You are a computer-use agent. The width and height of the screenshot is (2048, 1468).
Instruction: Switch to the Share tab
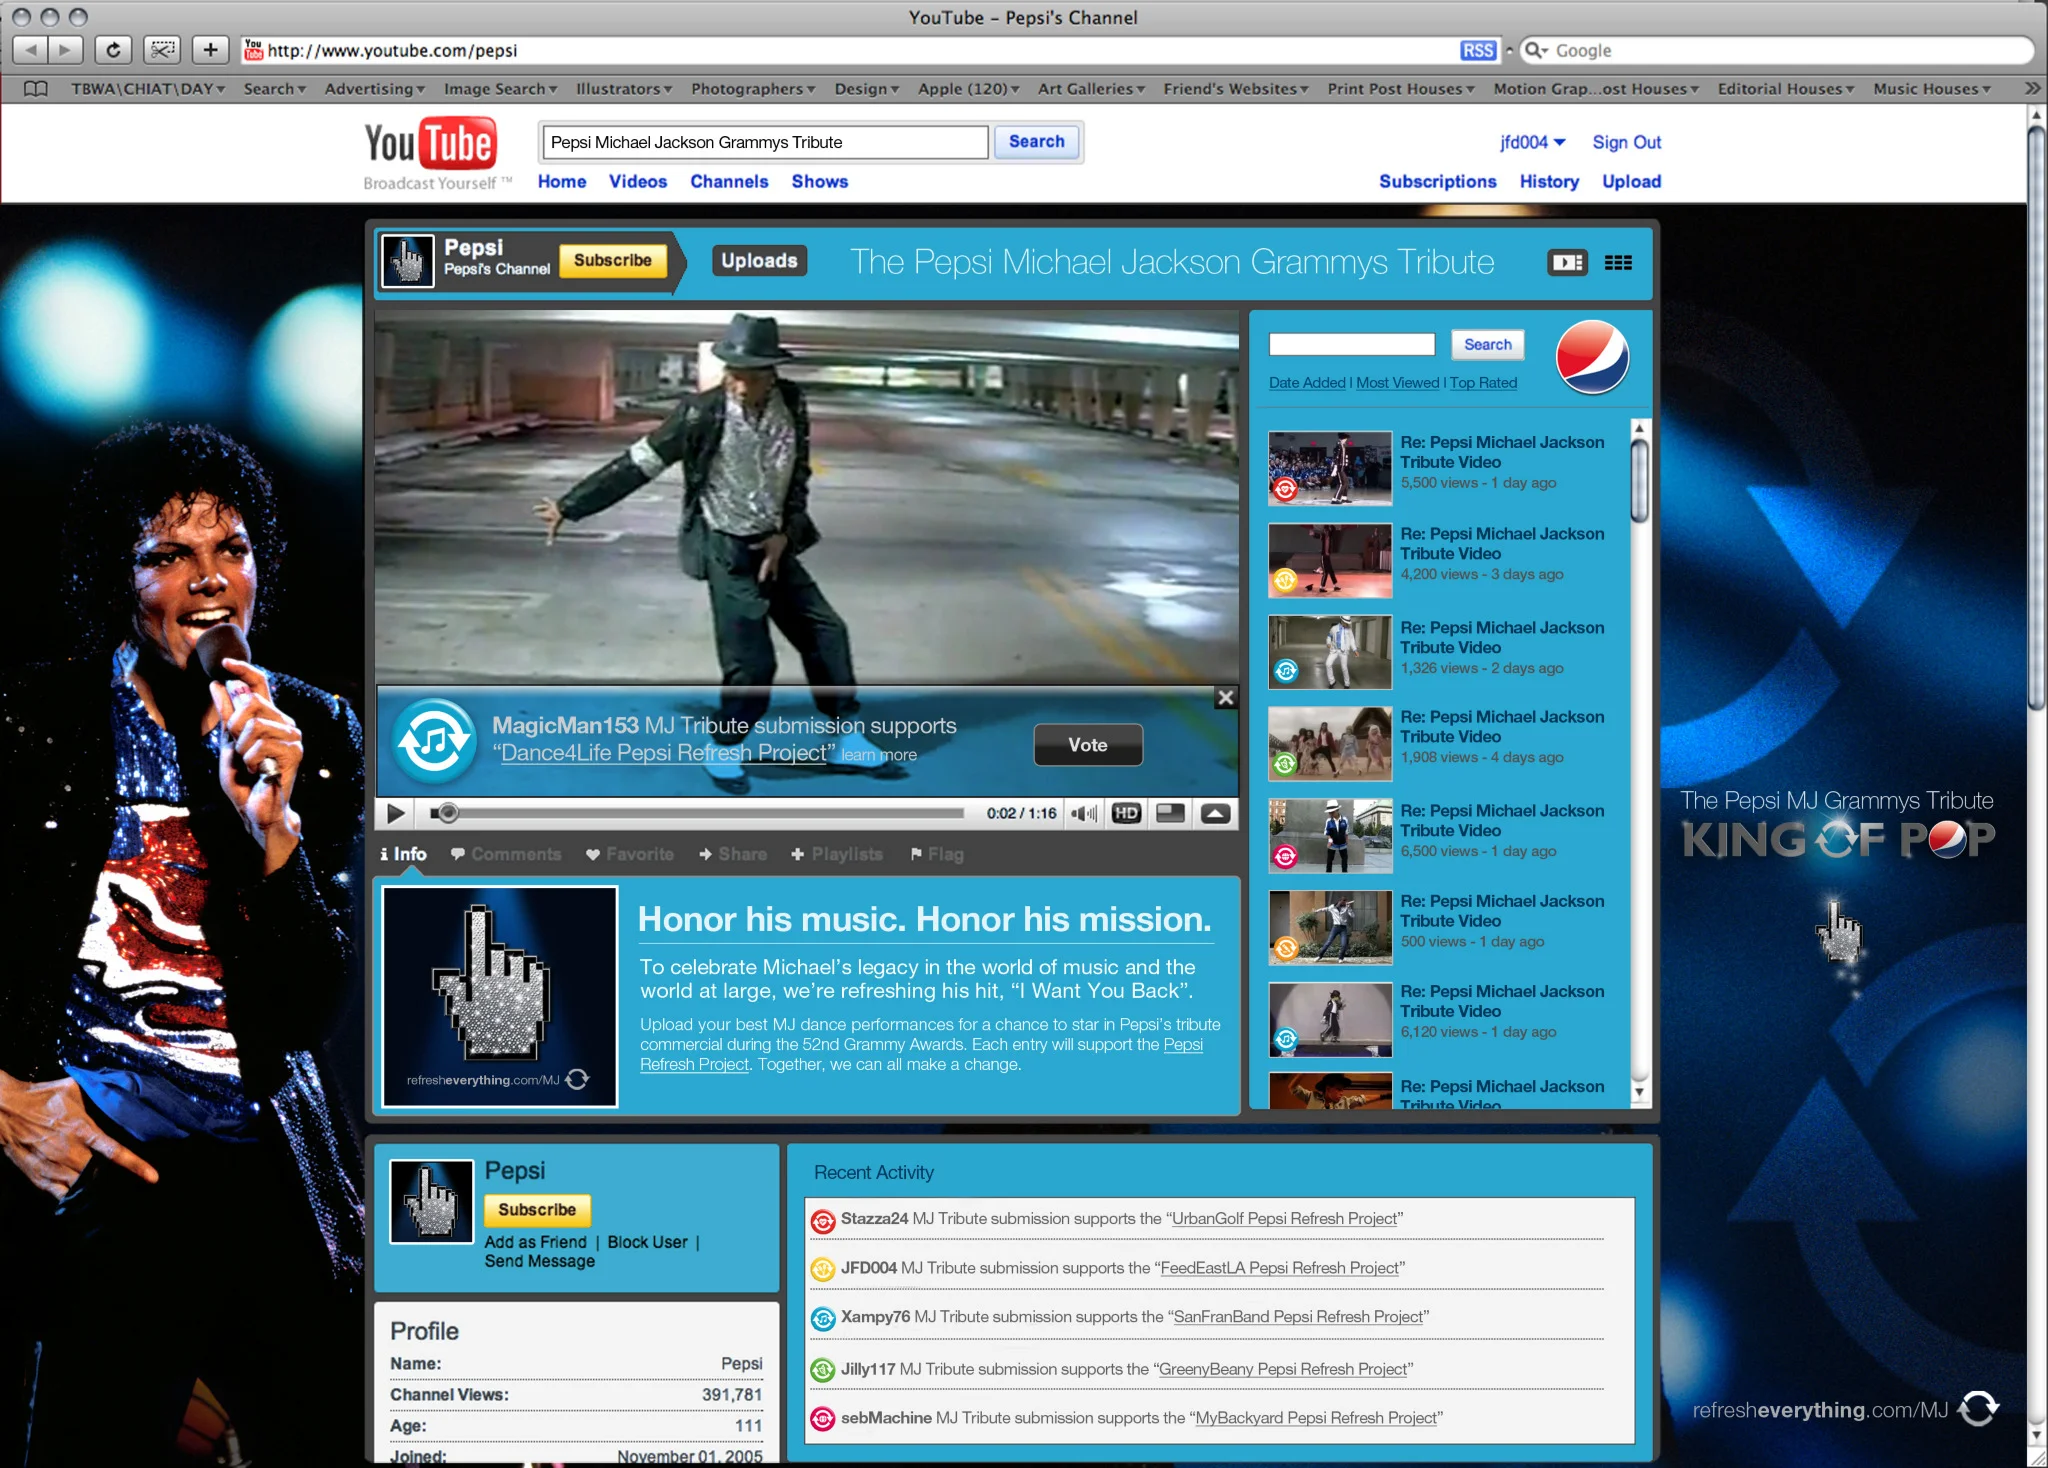click(x=733, y=855)
